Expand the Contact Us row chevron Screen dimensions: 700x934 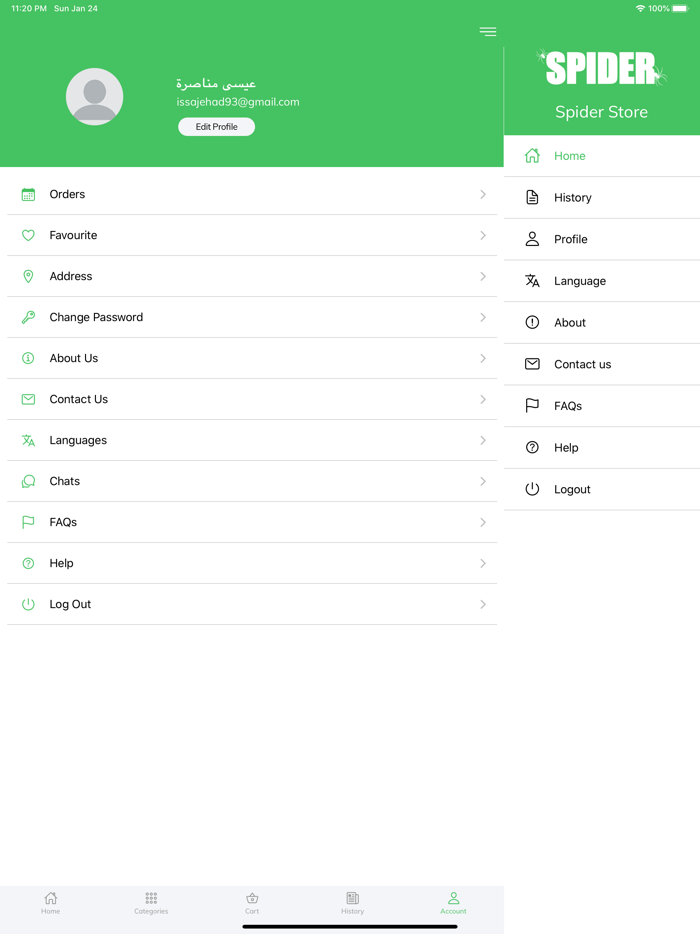click(483, 399)
